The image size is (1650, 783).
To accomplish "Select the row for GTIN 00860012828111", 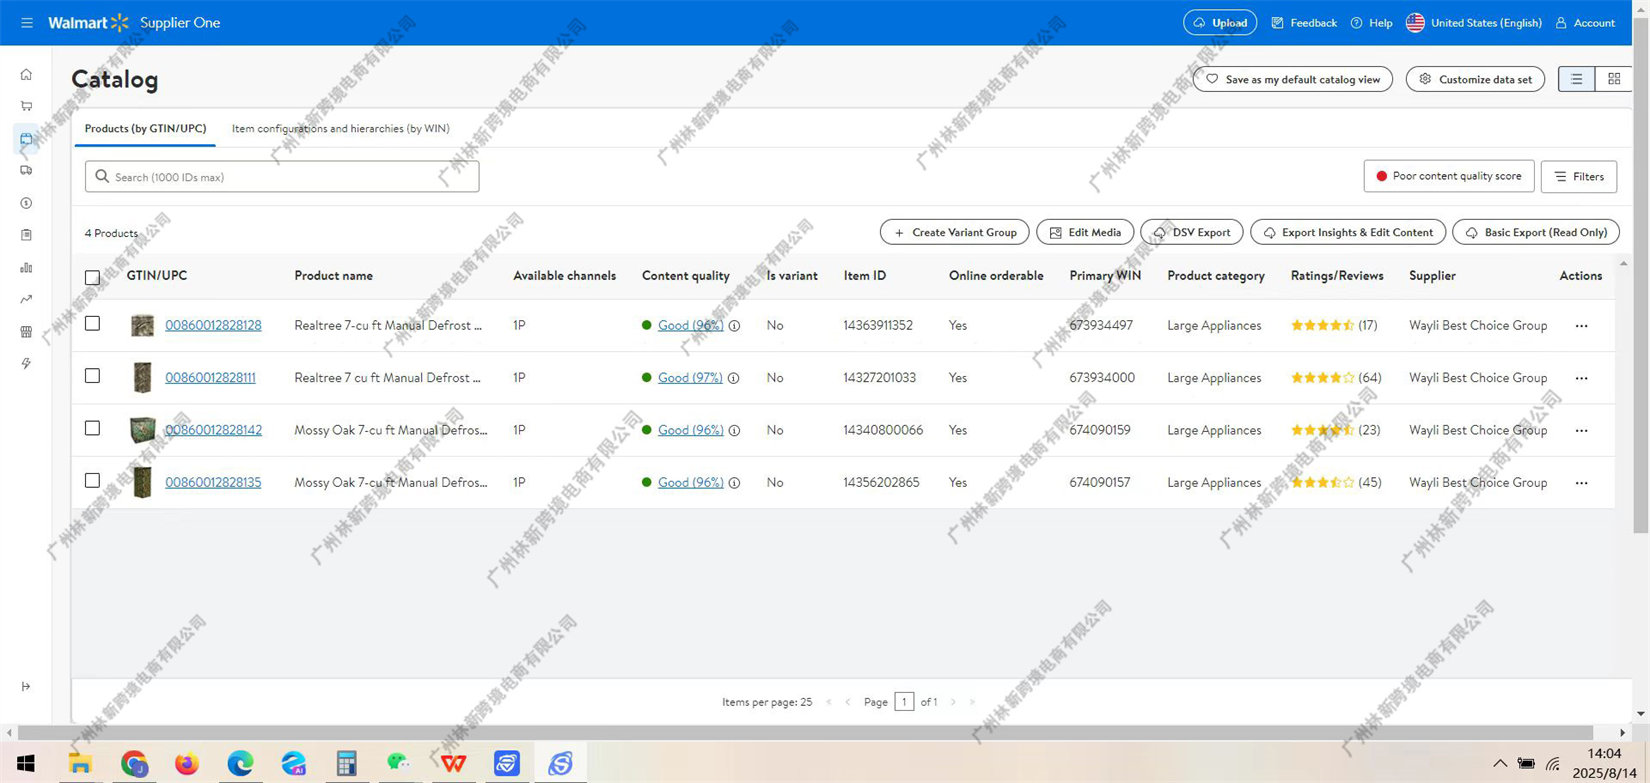I will pyautogui.click(x=92, y=376).
